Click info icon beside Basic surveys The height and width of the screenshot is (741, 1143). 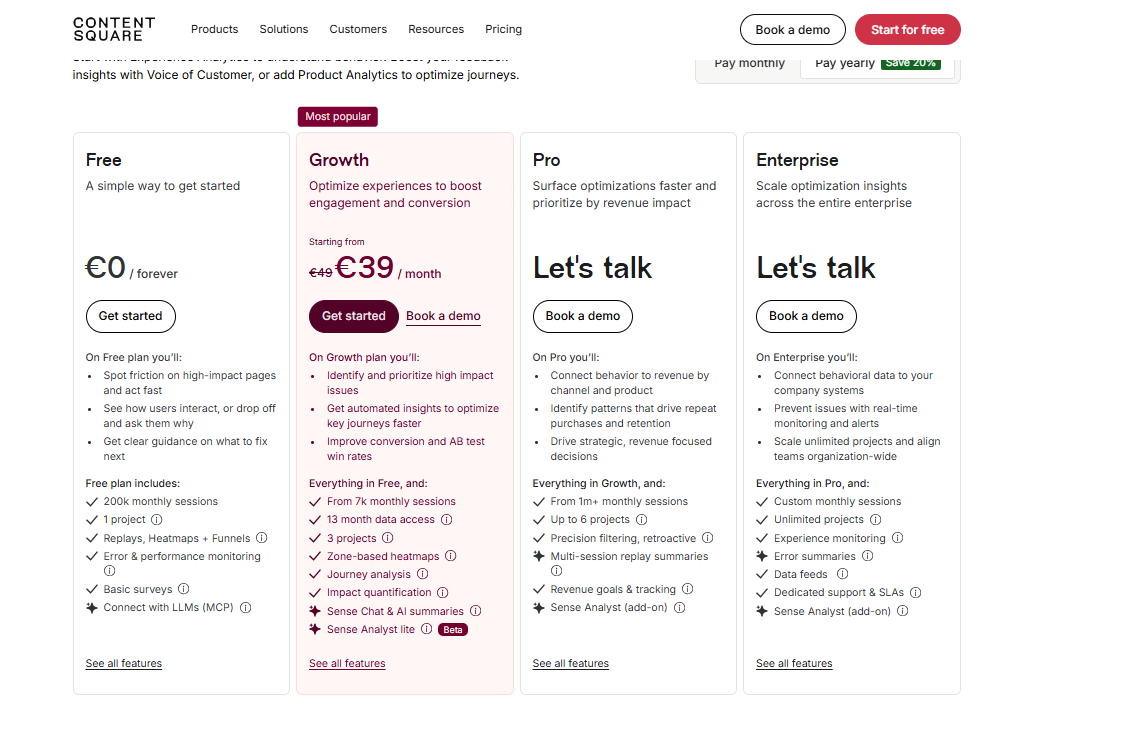coord(184,589)
